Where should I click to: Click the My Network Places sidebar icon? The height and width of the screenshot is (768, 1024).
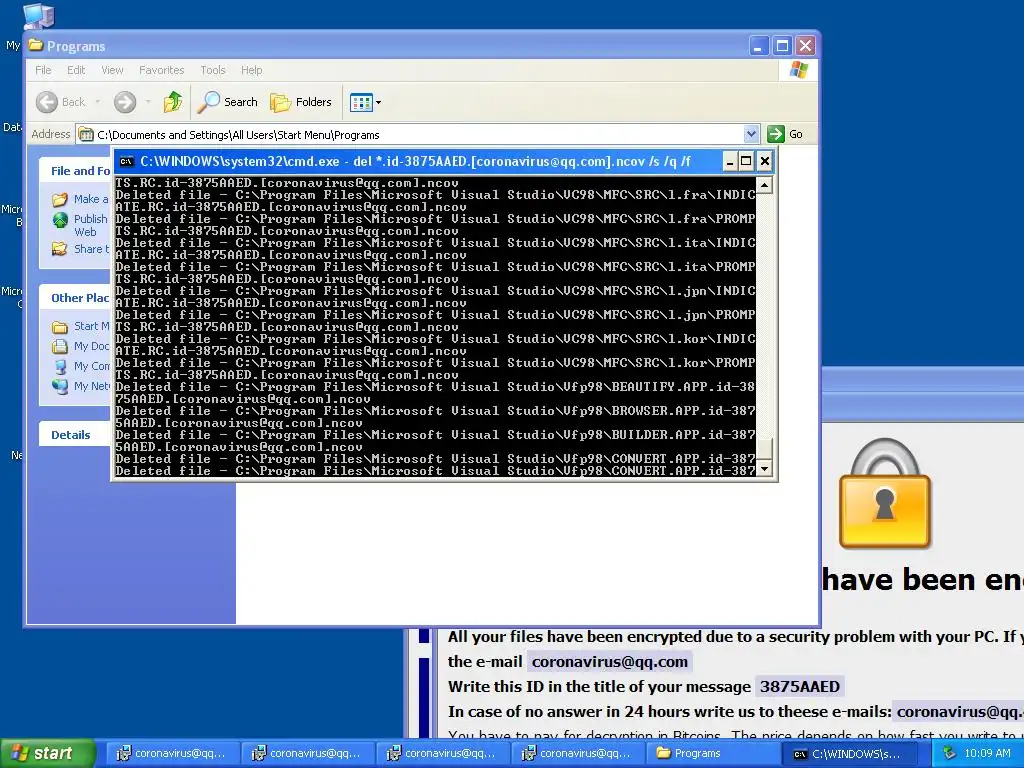click(x=59, y=386)
